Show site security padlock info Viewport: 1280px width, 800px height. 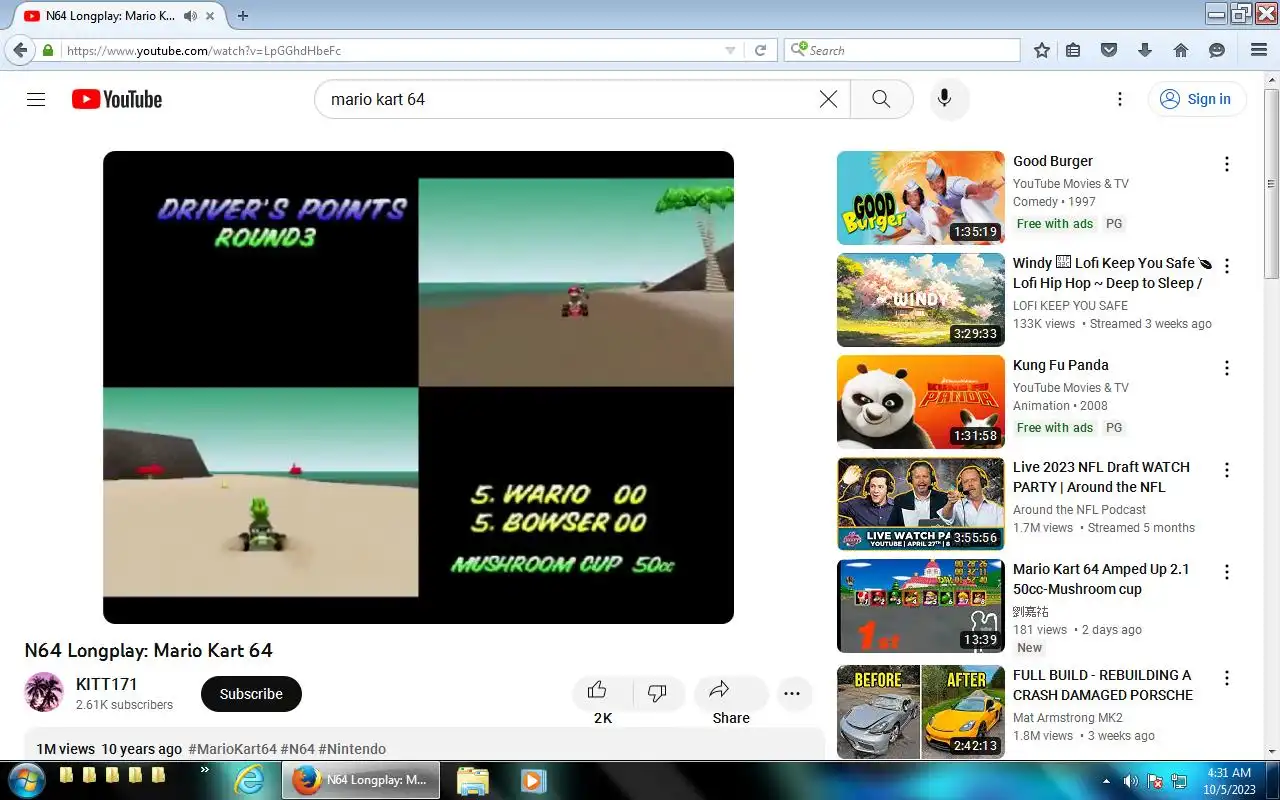click(48, 50)
